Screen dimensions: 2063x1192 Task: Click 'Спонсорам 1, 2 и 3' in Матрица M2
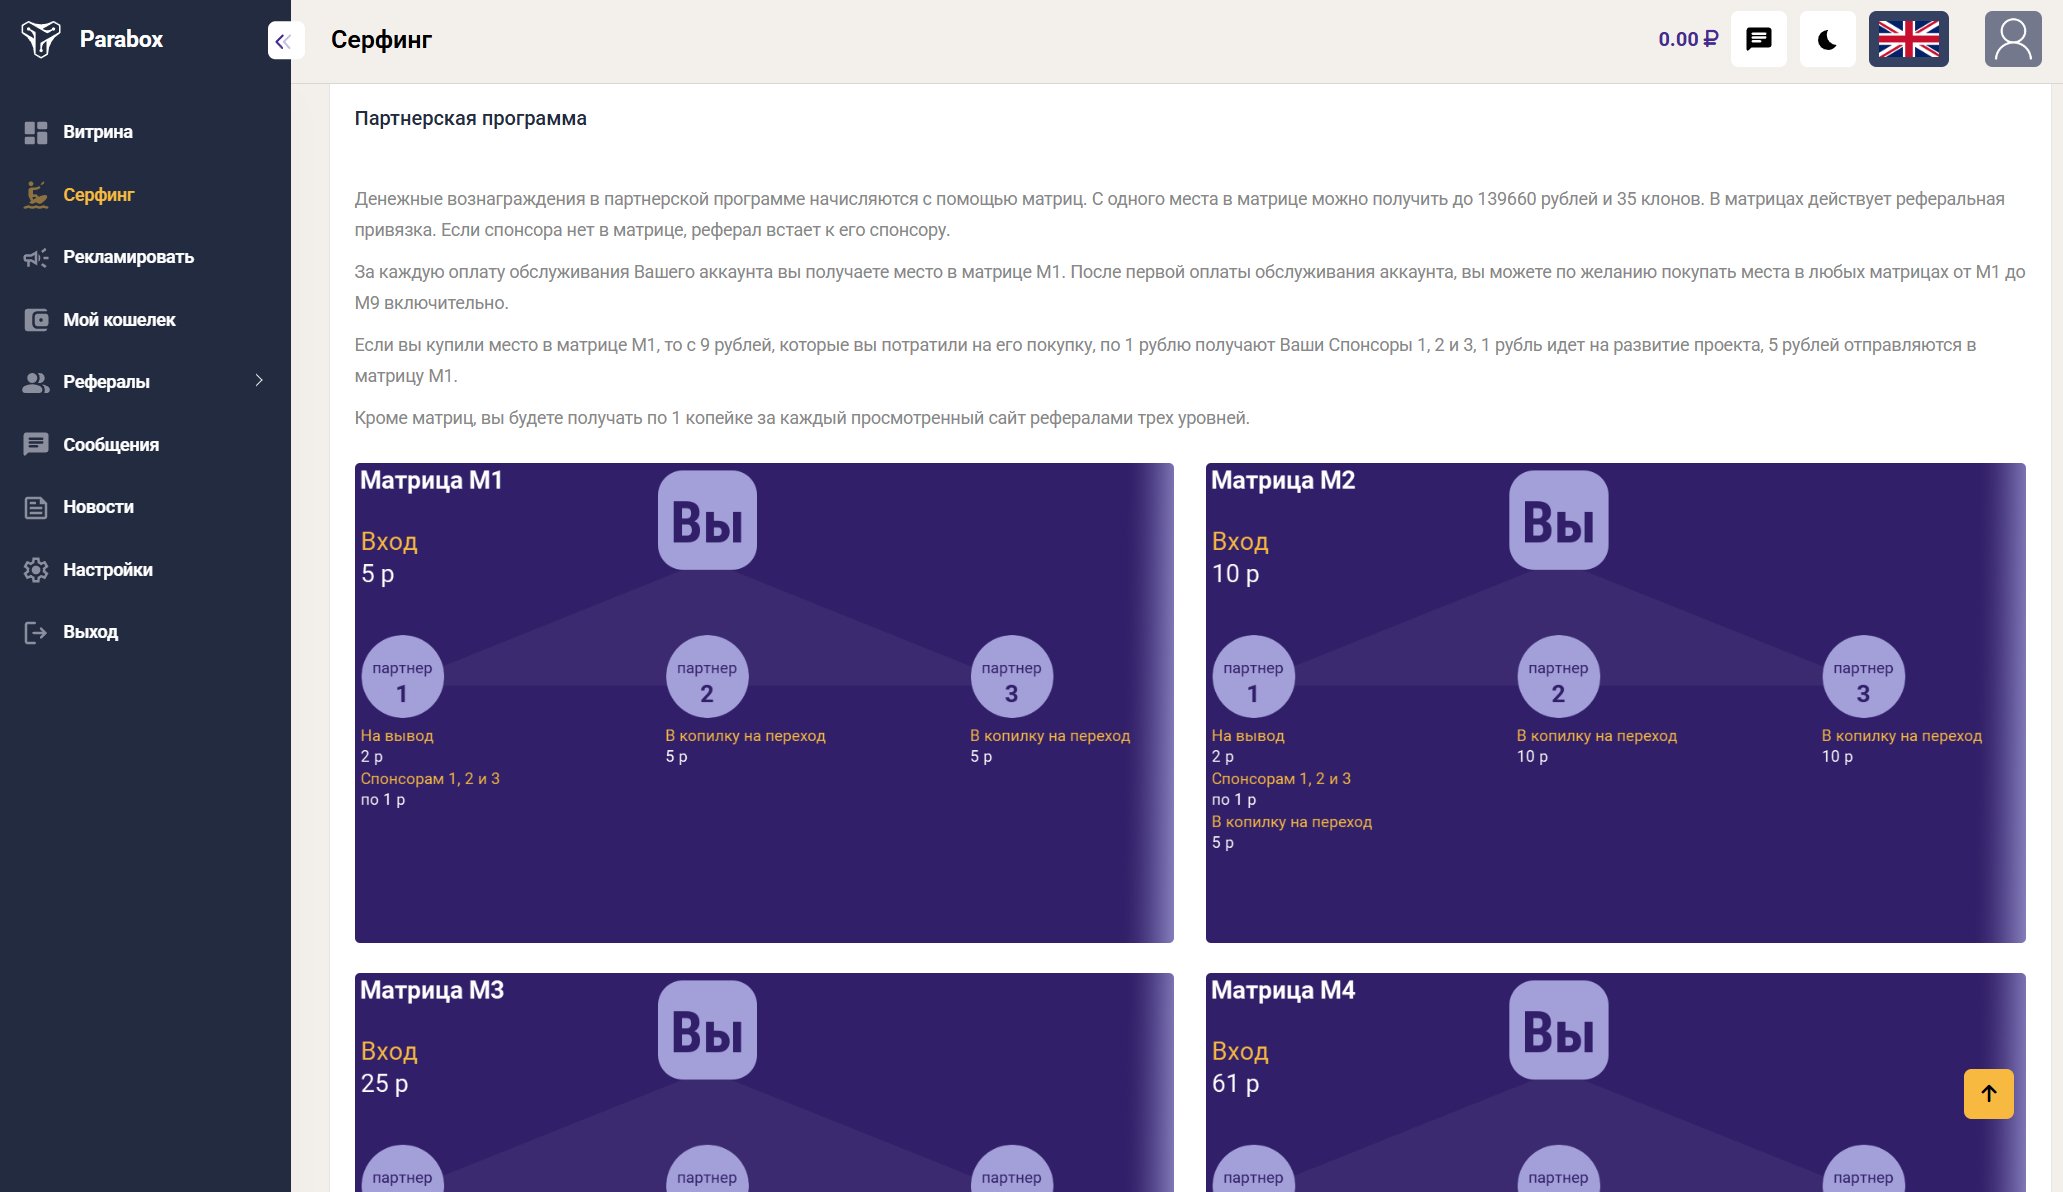[x=1282, y=779]
